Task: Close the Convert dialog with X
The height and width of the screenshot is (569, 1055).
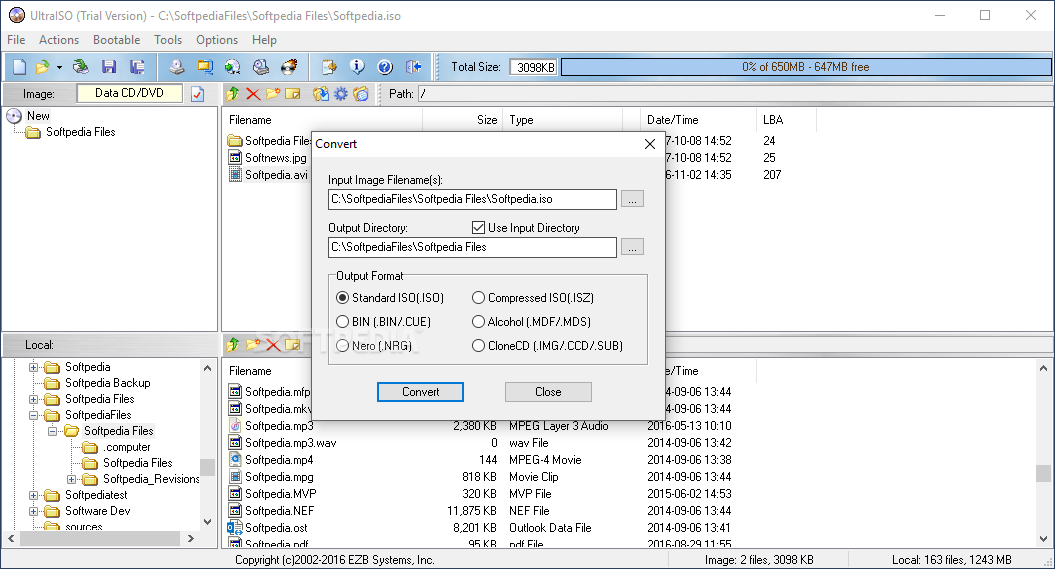Action: tap(650, 144)
